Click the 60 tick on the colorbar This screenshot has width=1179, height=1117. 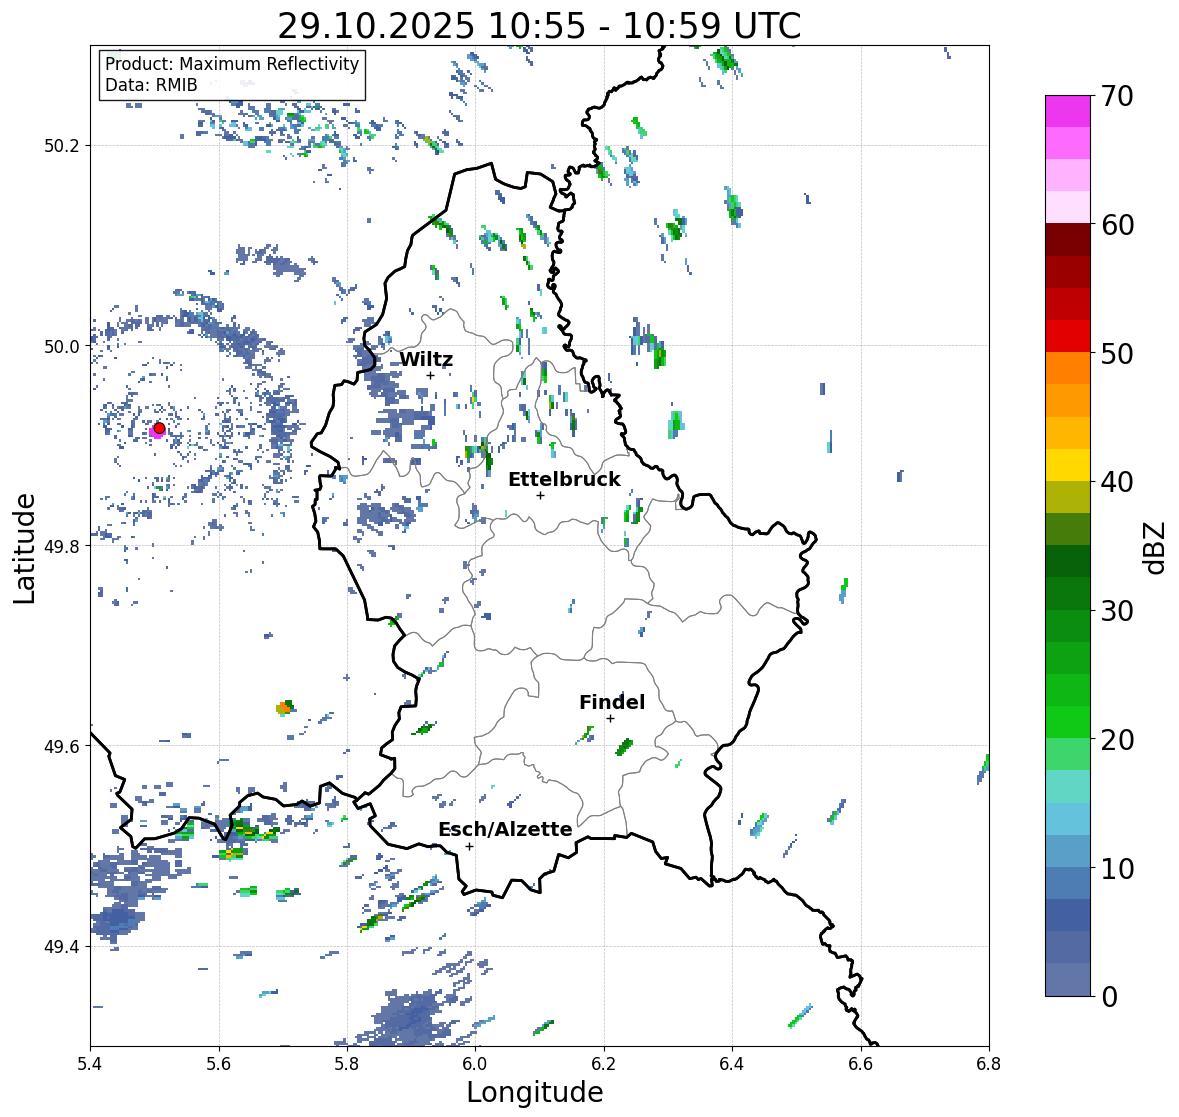click(1117, 225)
